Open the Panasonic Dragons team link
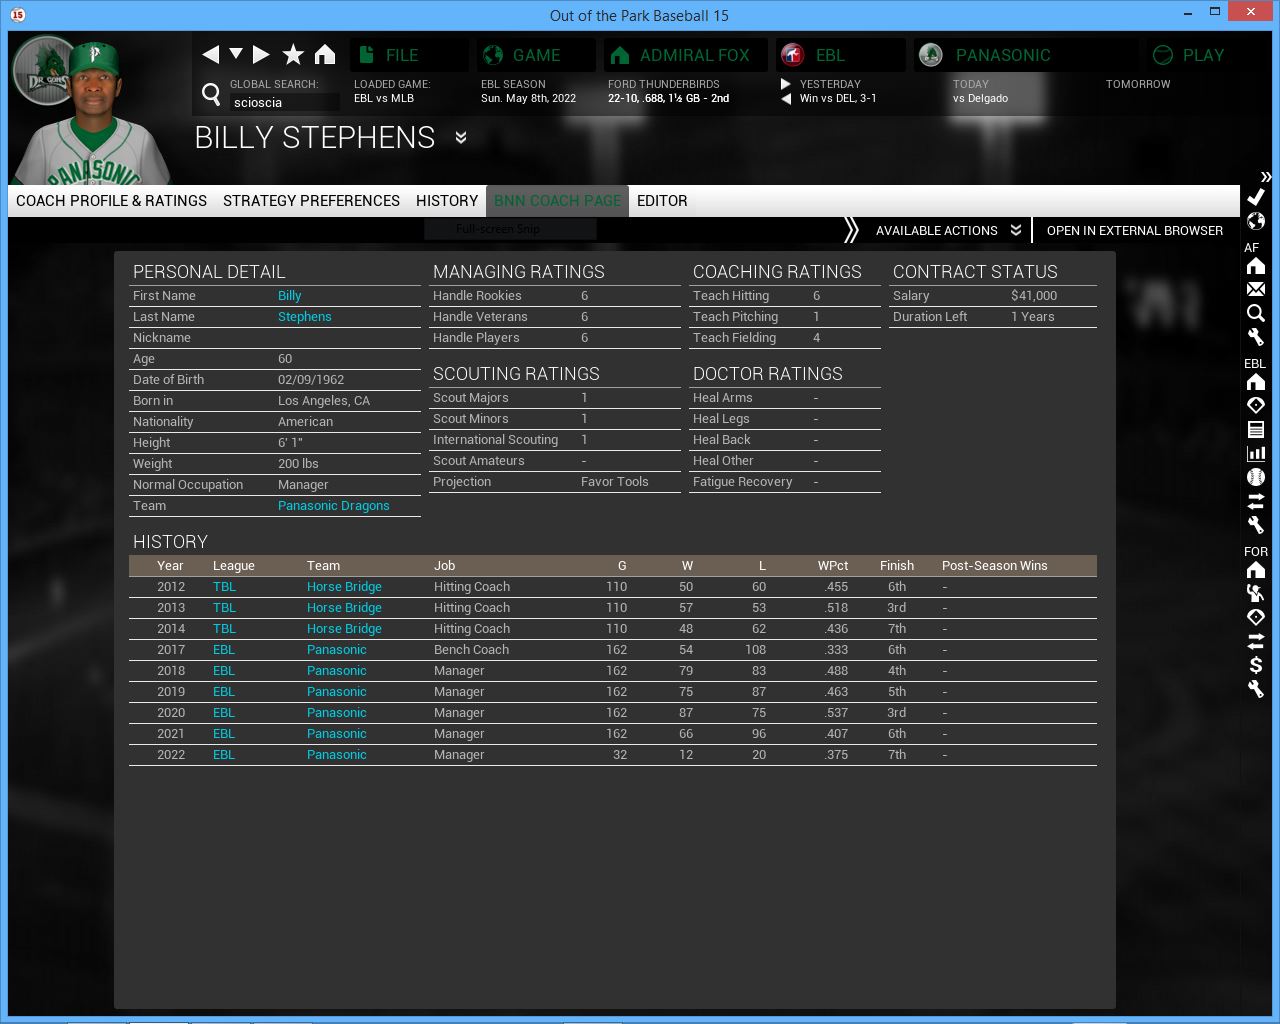This screenshot has width=1280, height=1024. [333, 506]
